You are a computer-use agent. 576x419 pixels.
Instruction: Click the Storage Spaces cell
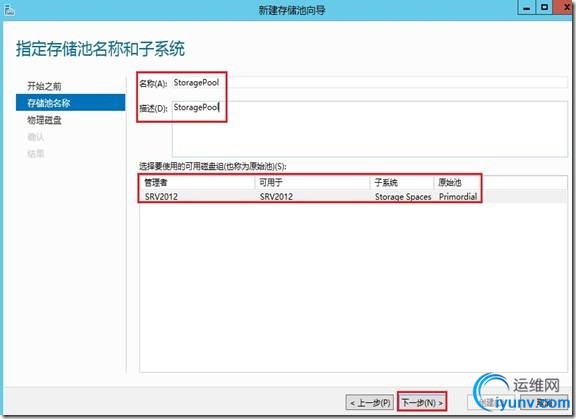click(403, 196)
